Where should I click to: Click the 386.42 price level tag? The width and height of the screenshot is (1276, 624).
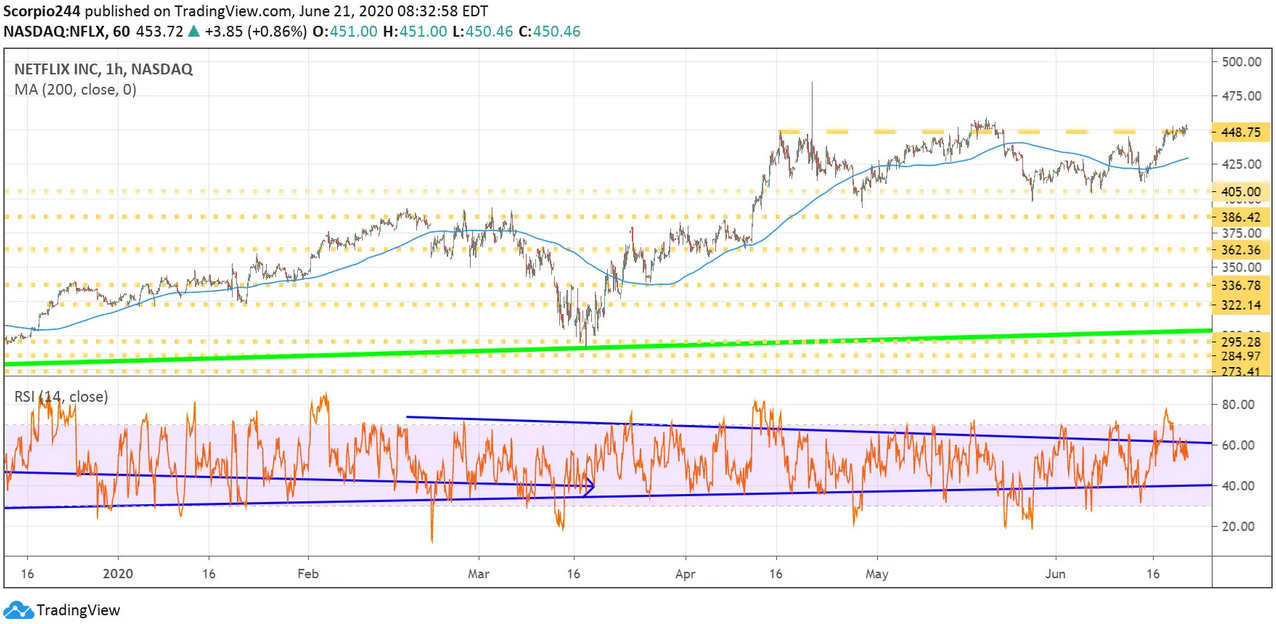coord(1239,216)
